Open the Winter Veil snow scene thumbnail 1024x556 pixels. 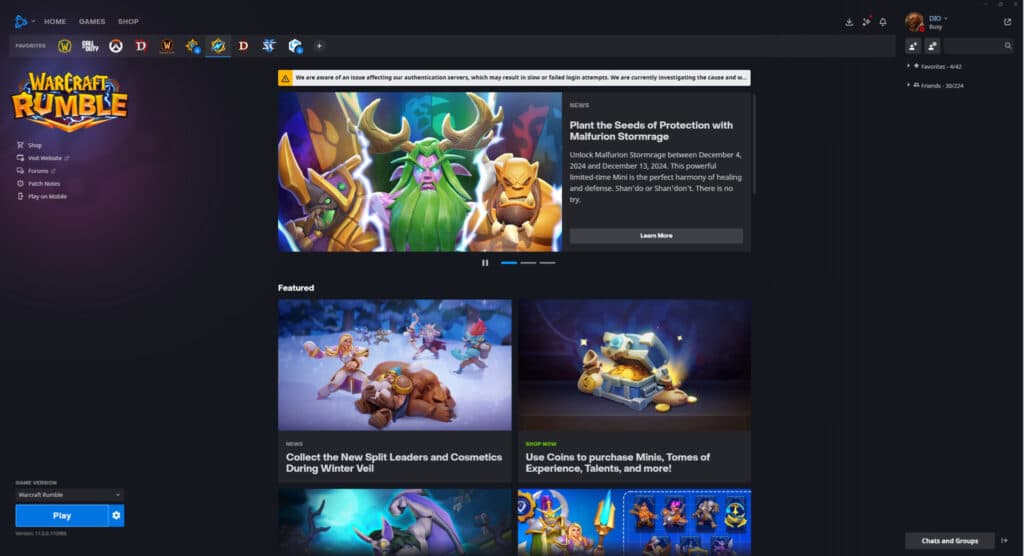pos(395,365)
